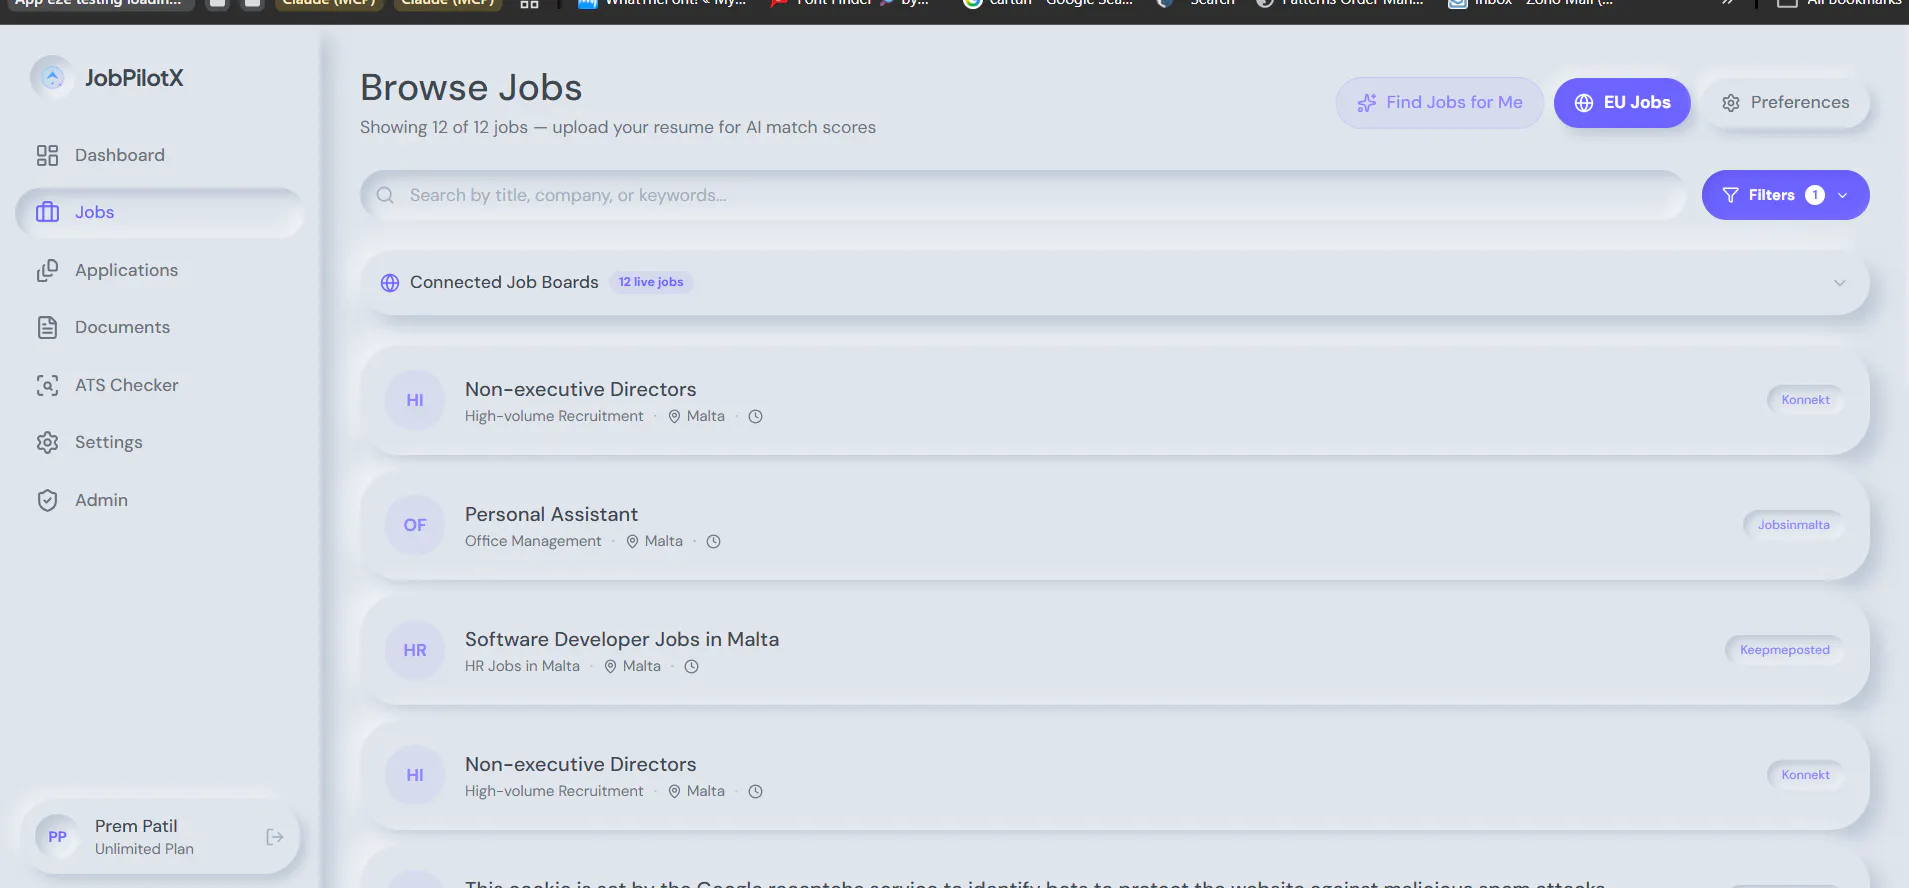Click the clock icon in Personal Assistant row

pos(713,542)
